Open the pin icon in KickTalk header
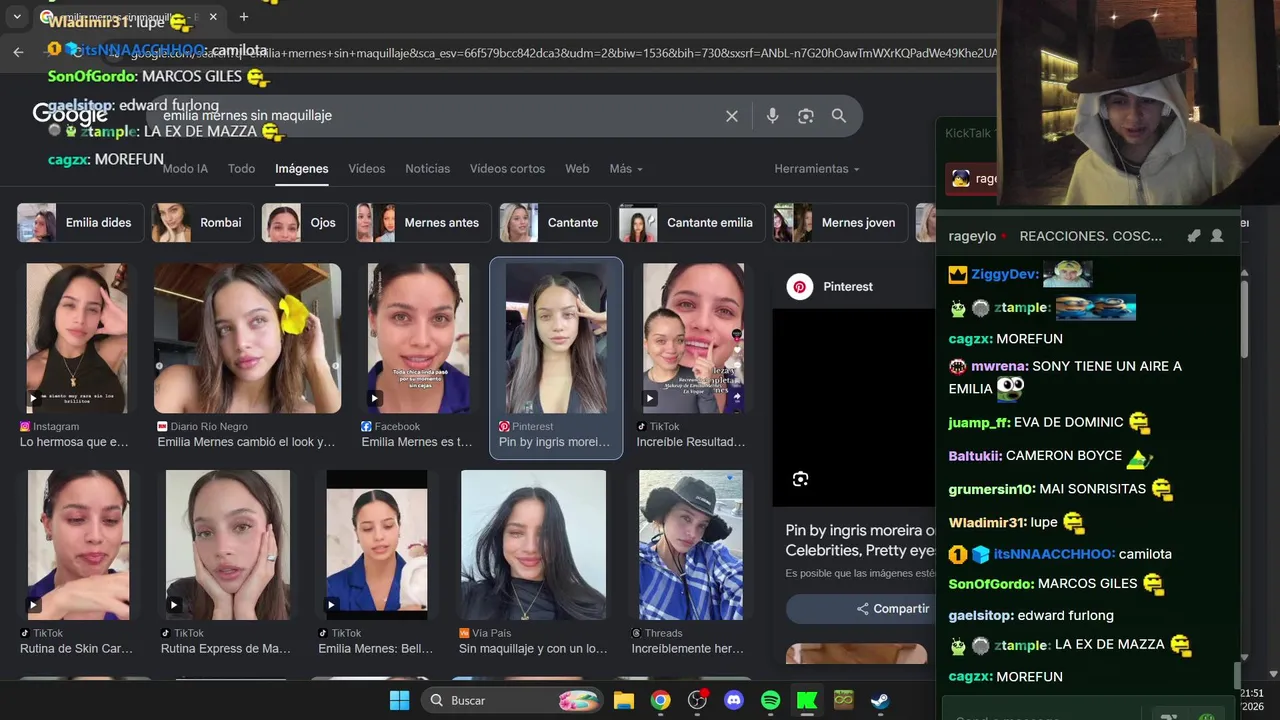1280x720 pixels. tap(1193, 236)
